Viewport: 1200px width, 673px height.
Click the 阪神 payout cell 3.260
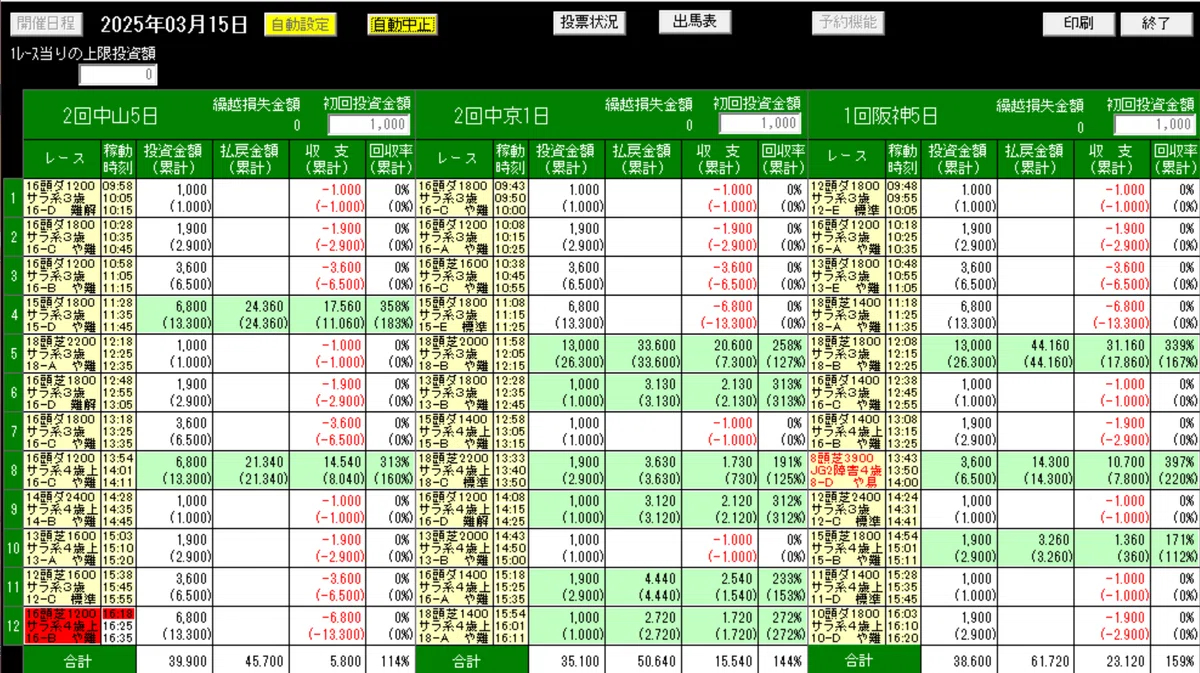1036,546
